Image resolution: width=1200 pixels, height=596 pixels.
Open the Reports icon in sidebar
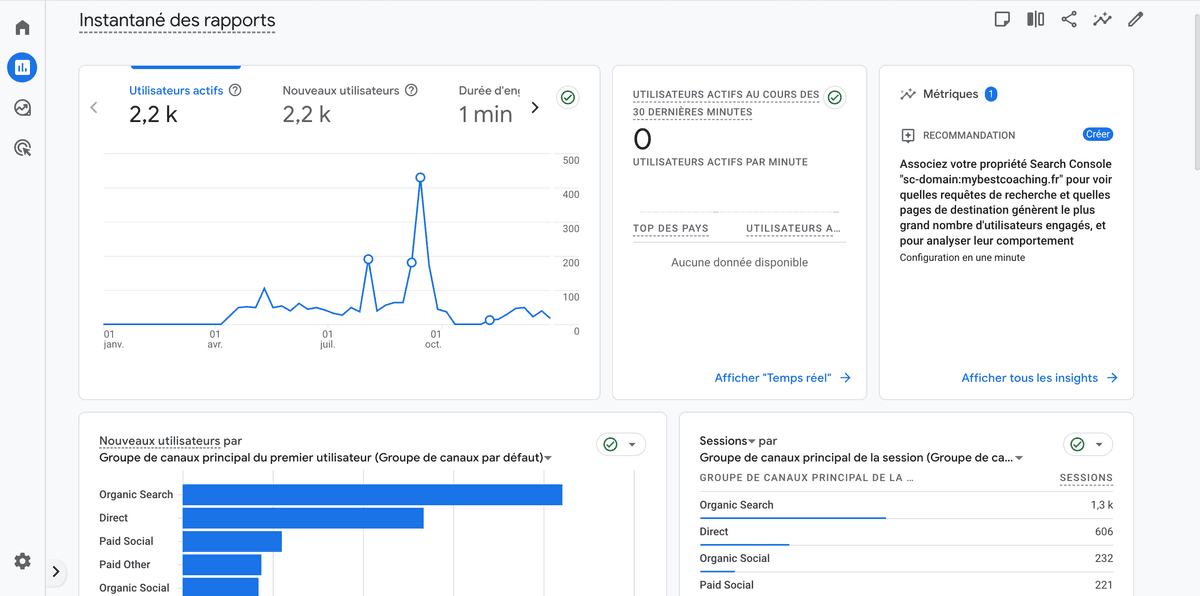pos(22,68)
